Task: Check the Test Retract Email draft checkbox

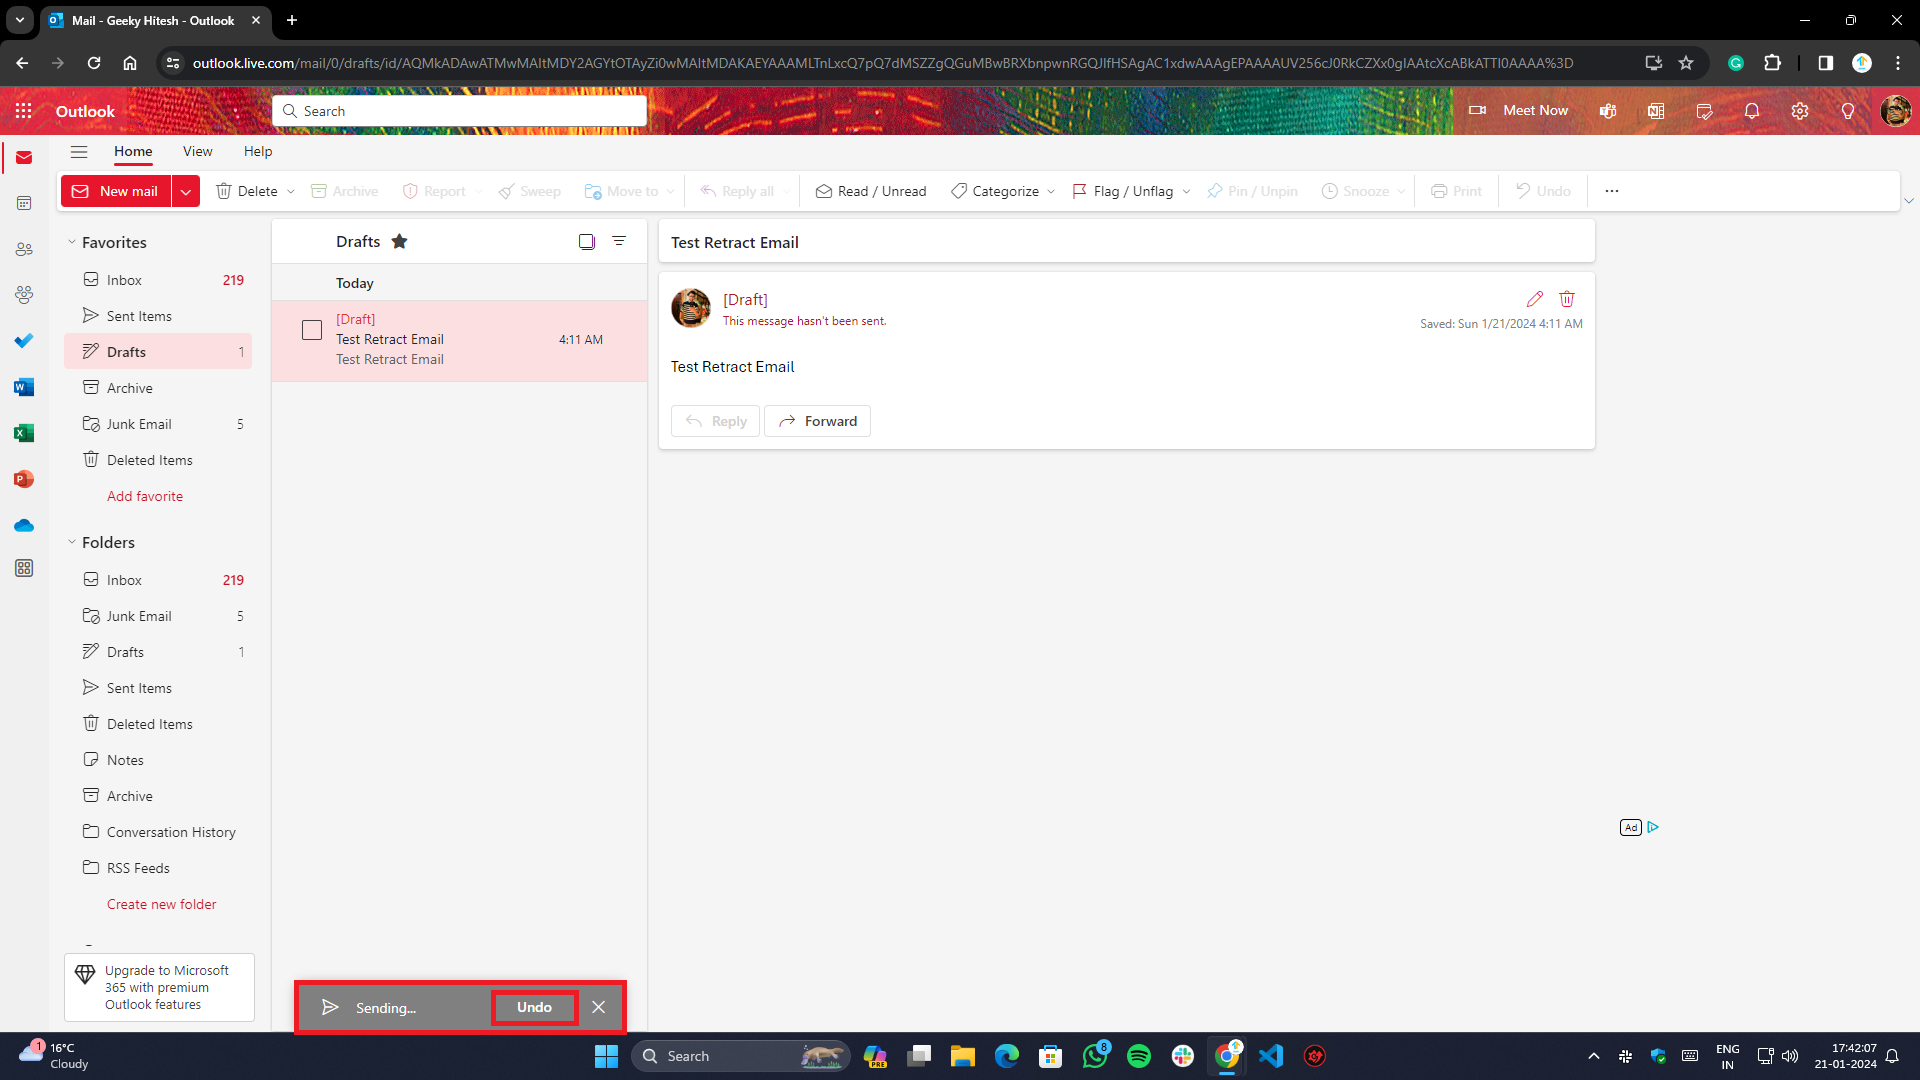Action: point(312,330)
